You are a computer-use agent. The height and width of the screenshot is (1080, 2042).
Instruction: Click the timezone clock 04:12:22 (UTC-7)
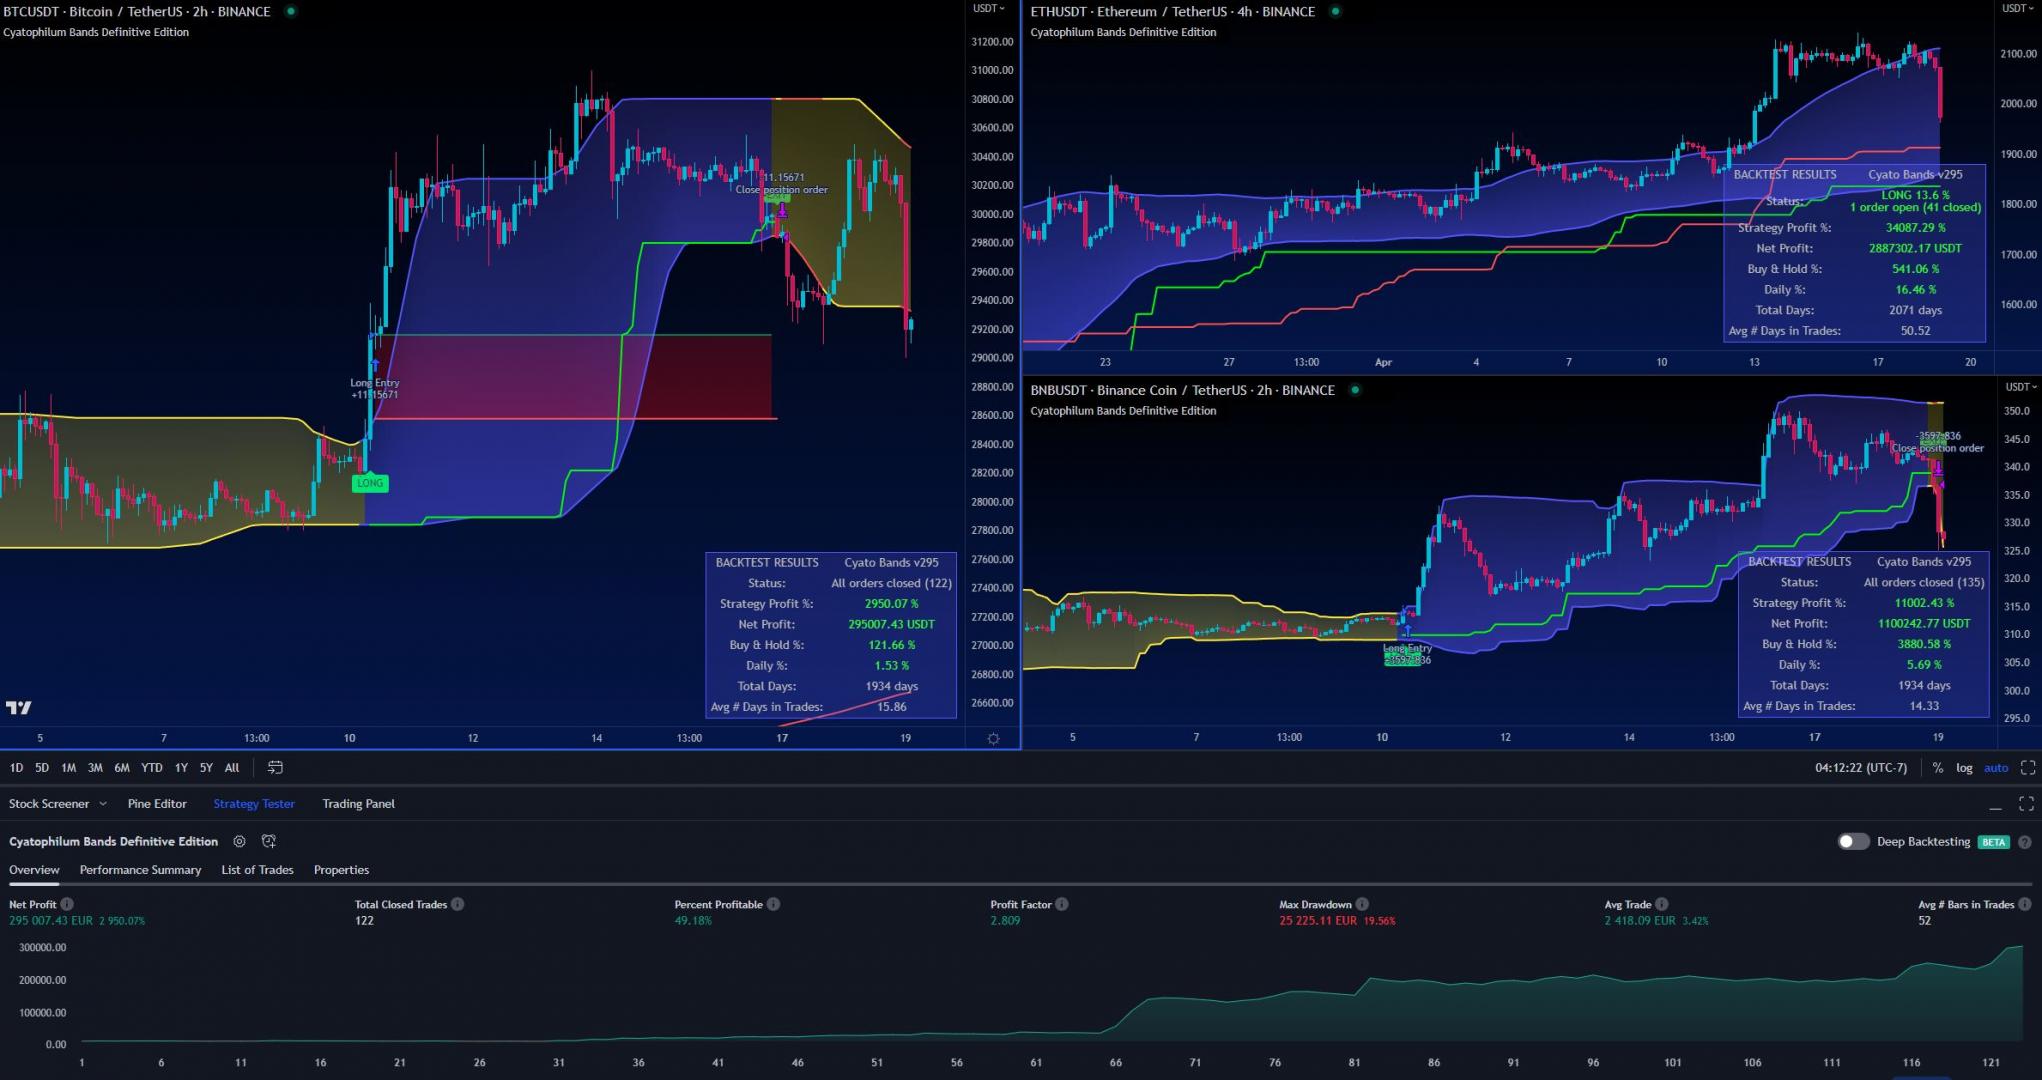point(1861,768)
